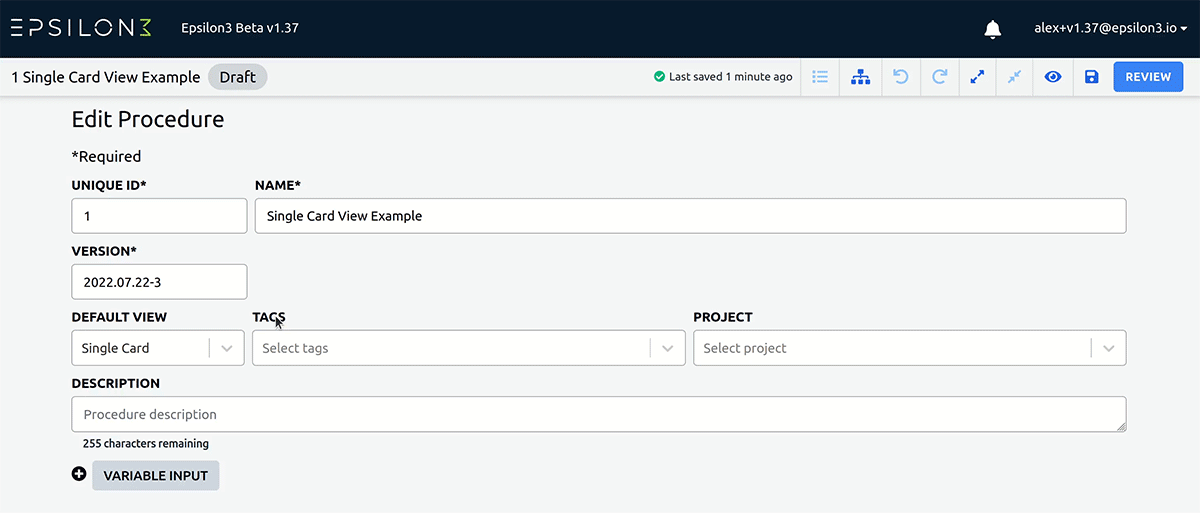The image size is (1200, 513).
Task: Open the list outline view icon
Action: click(820, 77)
